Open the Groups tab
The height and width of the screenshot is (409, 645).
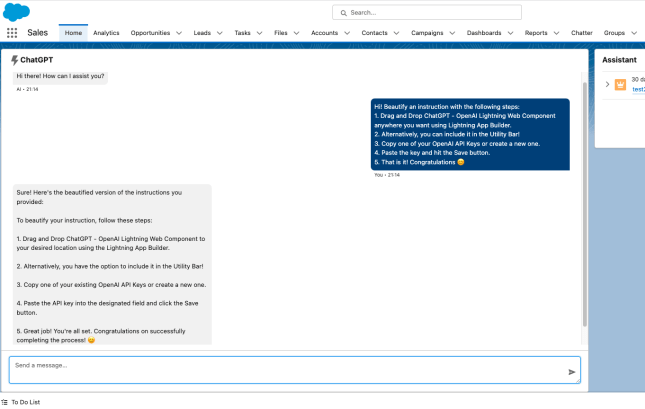[614, 33]
